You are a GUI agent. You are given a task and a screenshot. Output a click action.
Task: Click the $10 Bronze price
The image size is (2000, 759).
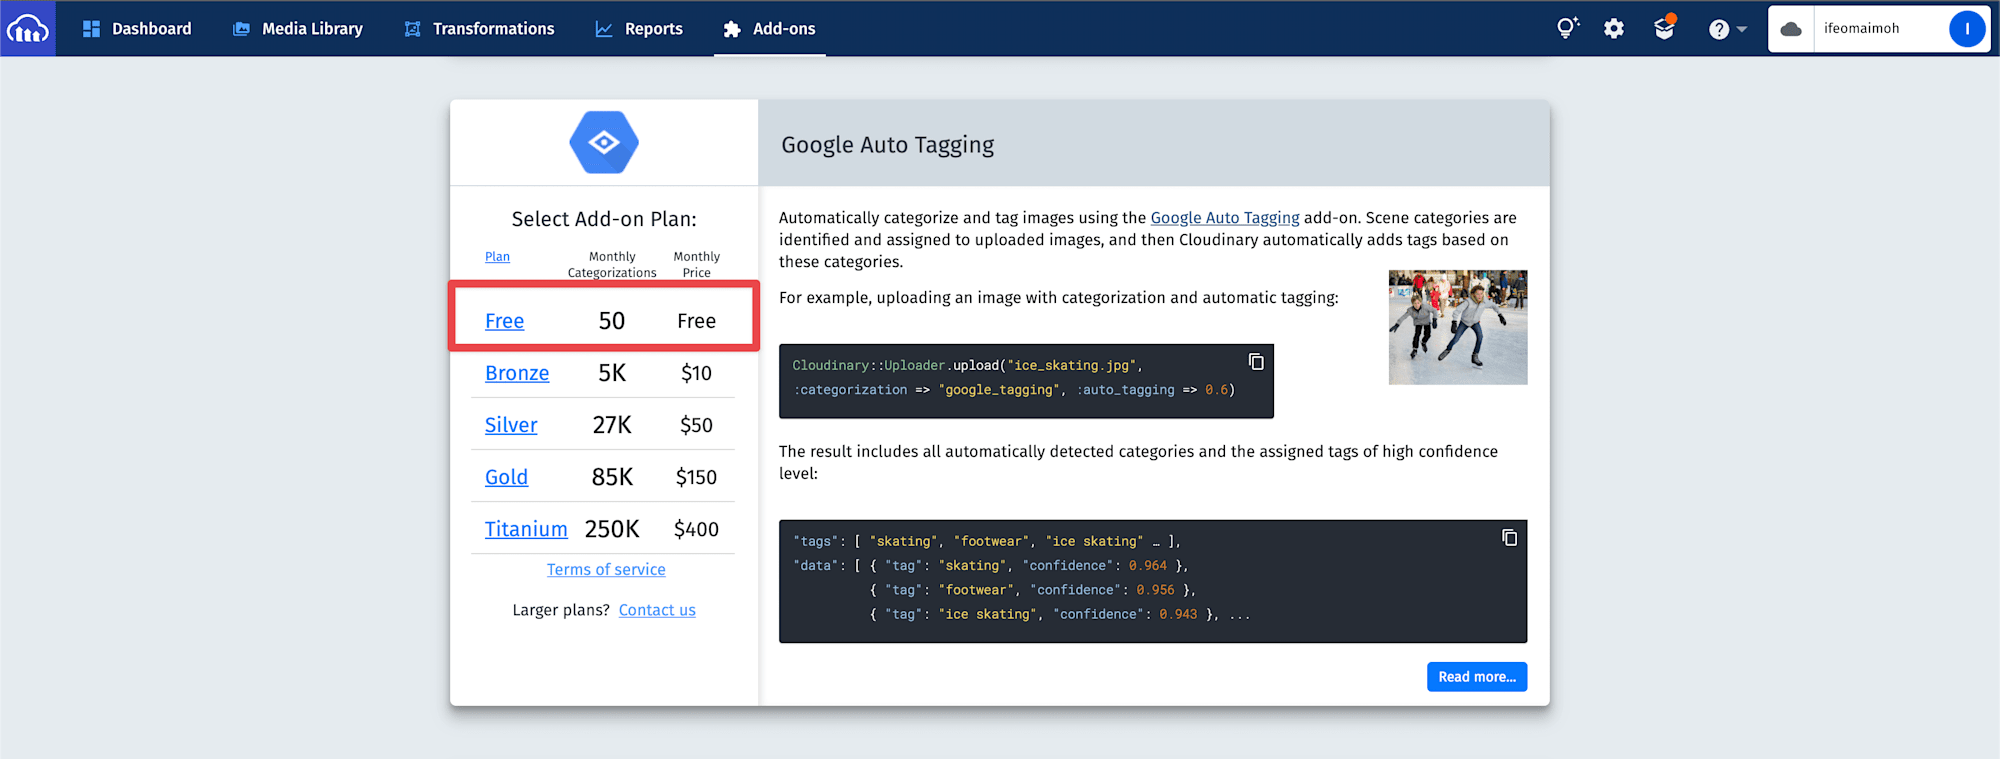pyautogui.click(x=696, y=373)
